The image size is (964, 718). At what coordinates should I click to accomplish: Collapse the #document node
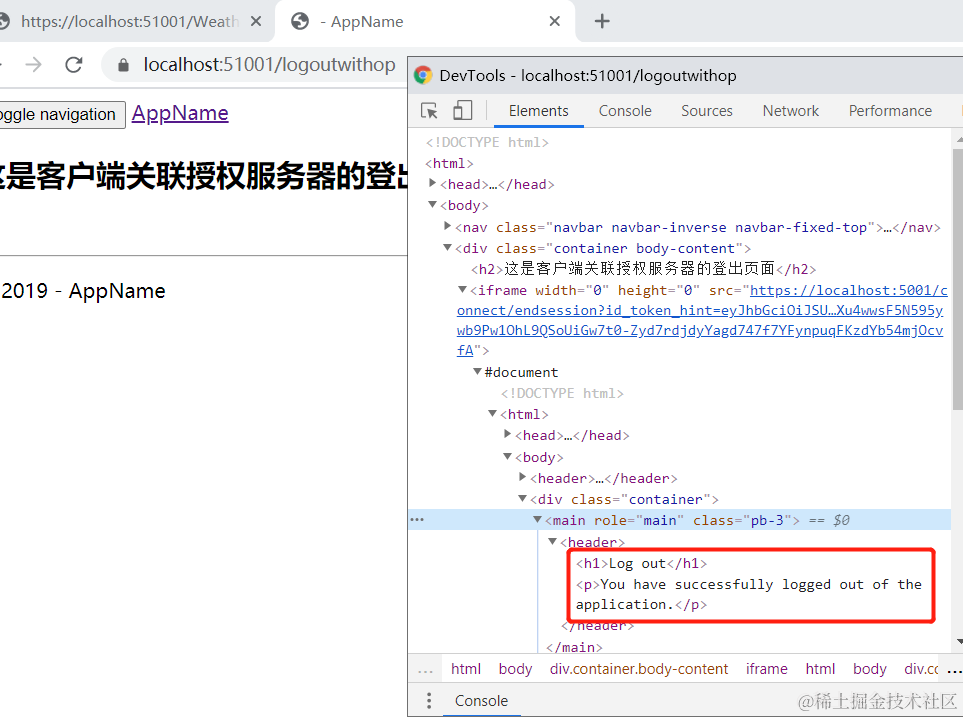coord(477,371)
